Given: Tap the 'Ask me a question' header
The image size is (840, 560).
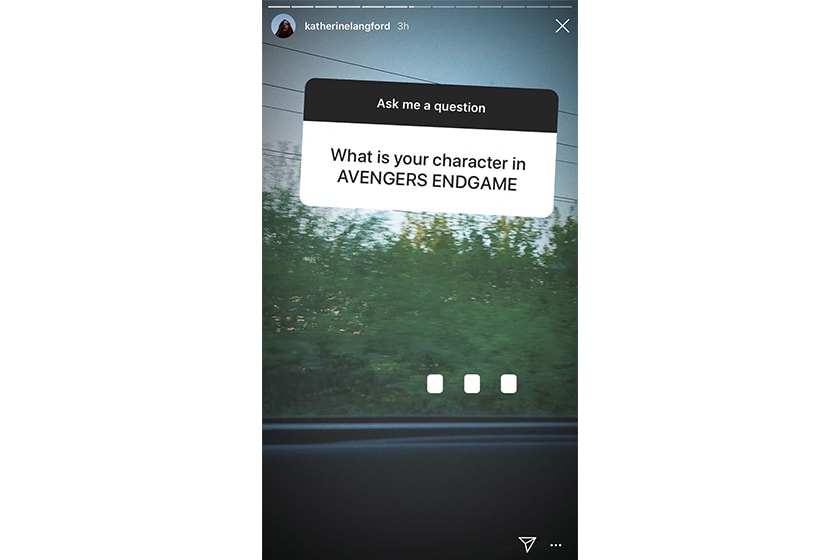Looking at the screenshot, I should point(431,105).
